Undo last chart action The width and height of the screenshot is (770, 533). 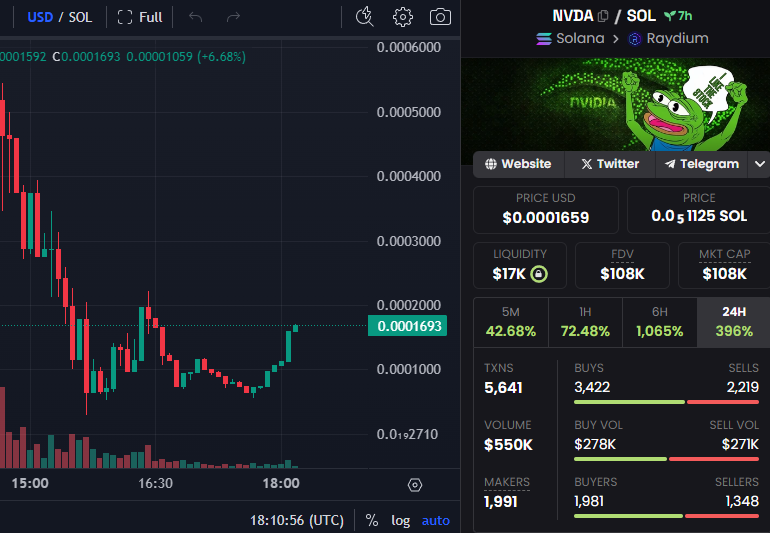click(195, 17)
